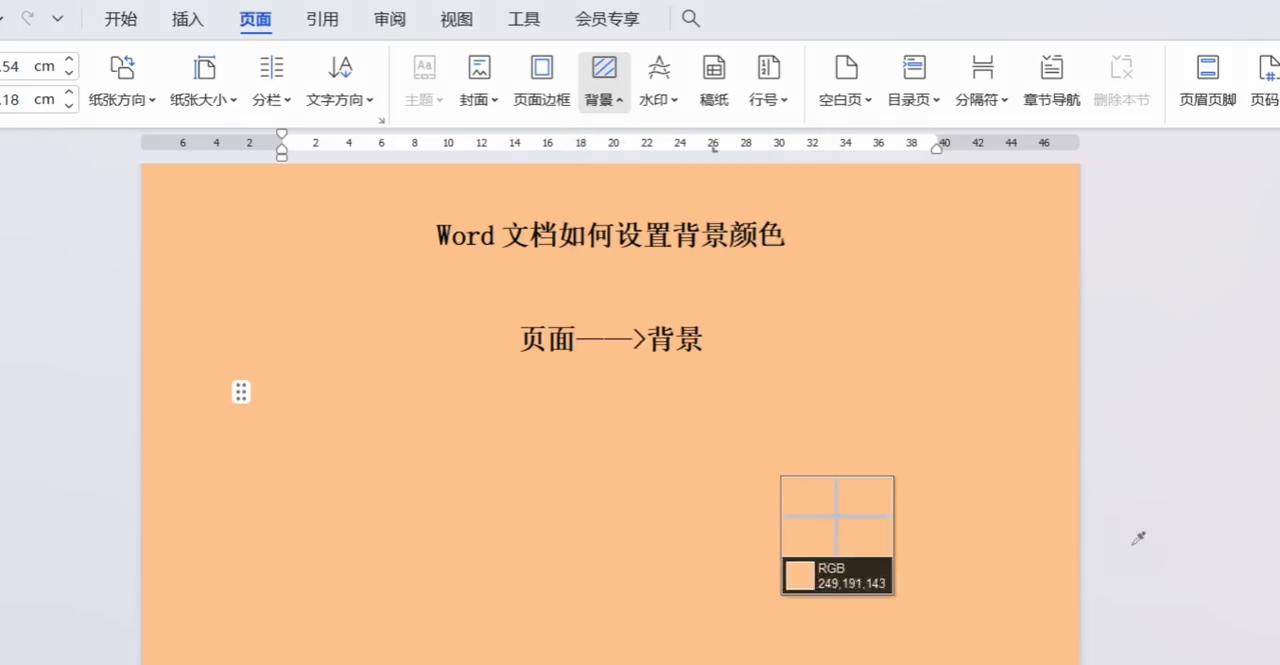Click the 文字方向 text direction icon
The width and height of the screenshot is (1280, 665).
340,68
